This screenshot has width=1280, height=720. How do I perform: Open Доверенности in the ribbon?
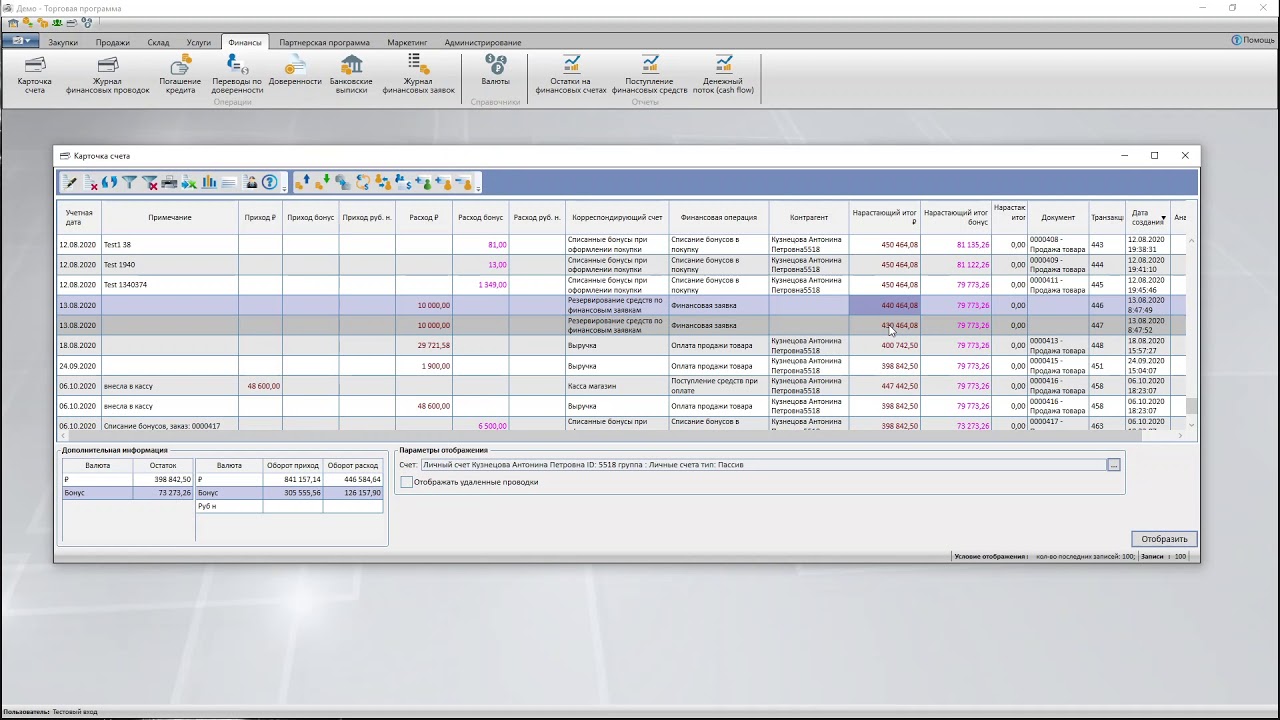tap(295, 71)
